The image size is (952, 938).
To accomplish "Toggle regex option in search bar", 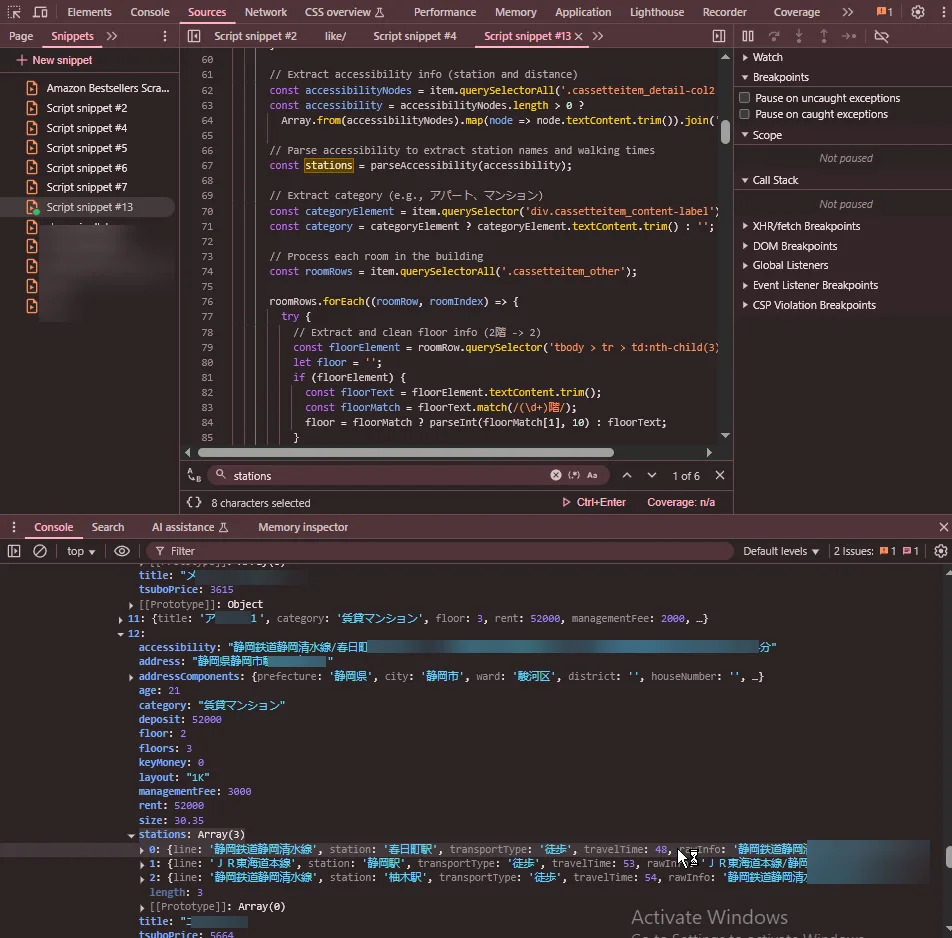I will click(573, 476).
